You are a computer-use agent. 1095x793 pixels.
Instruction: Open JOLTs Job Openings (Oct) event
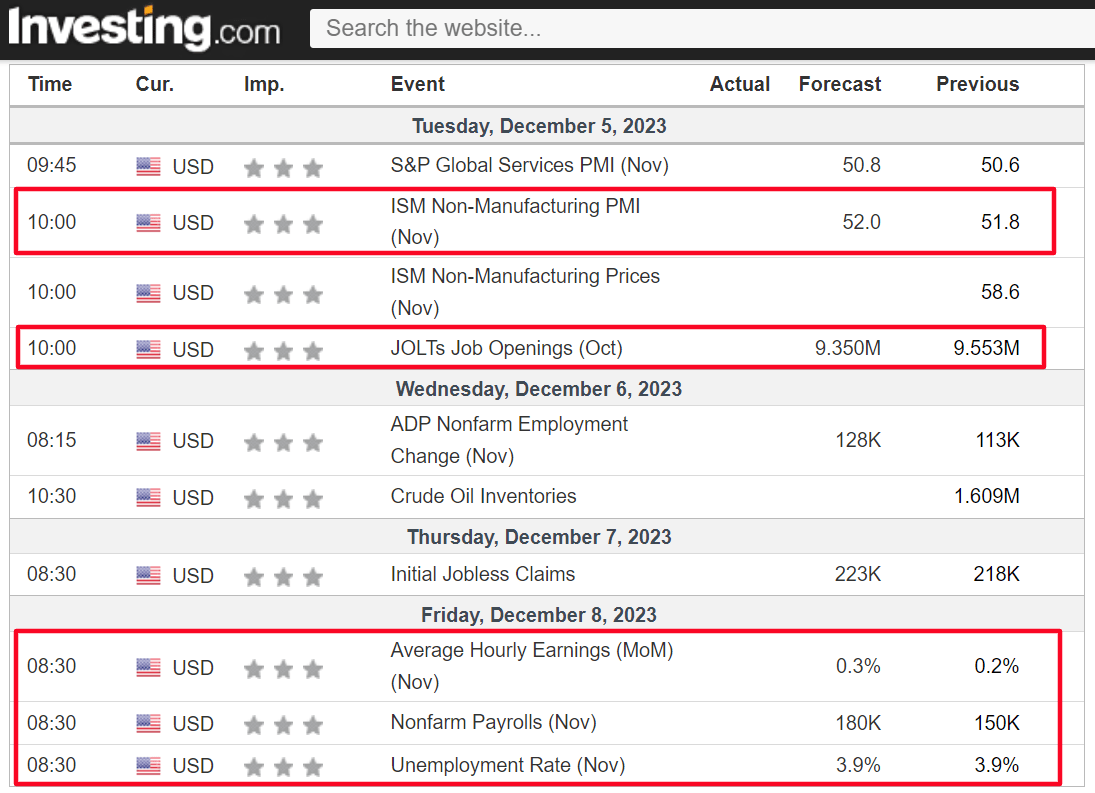pos(506,348)
